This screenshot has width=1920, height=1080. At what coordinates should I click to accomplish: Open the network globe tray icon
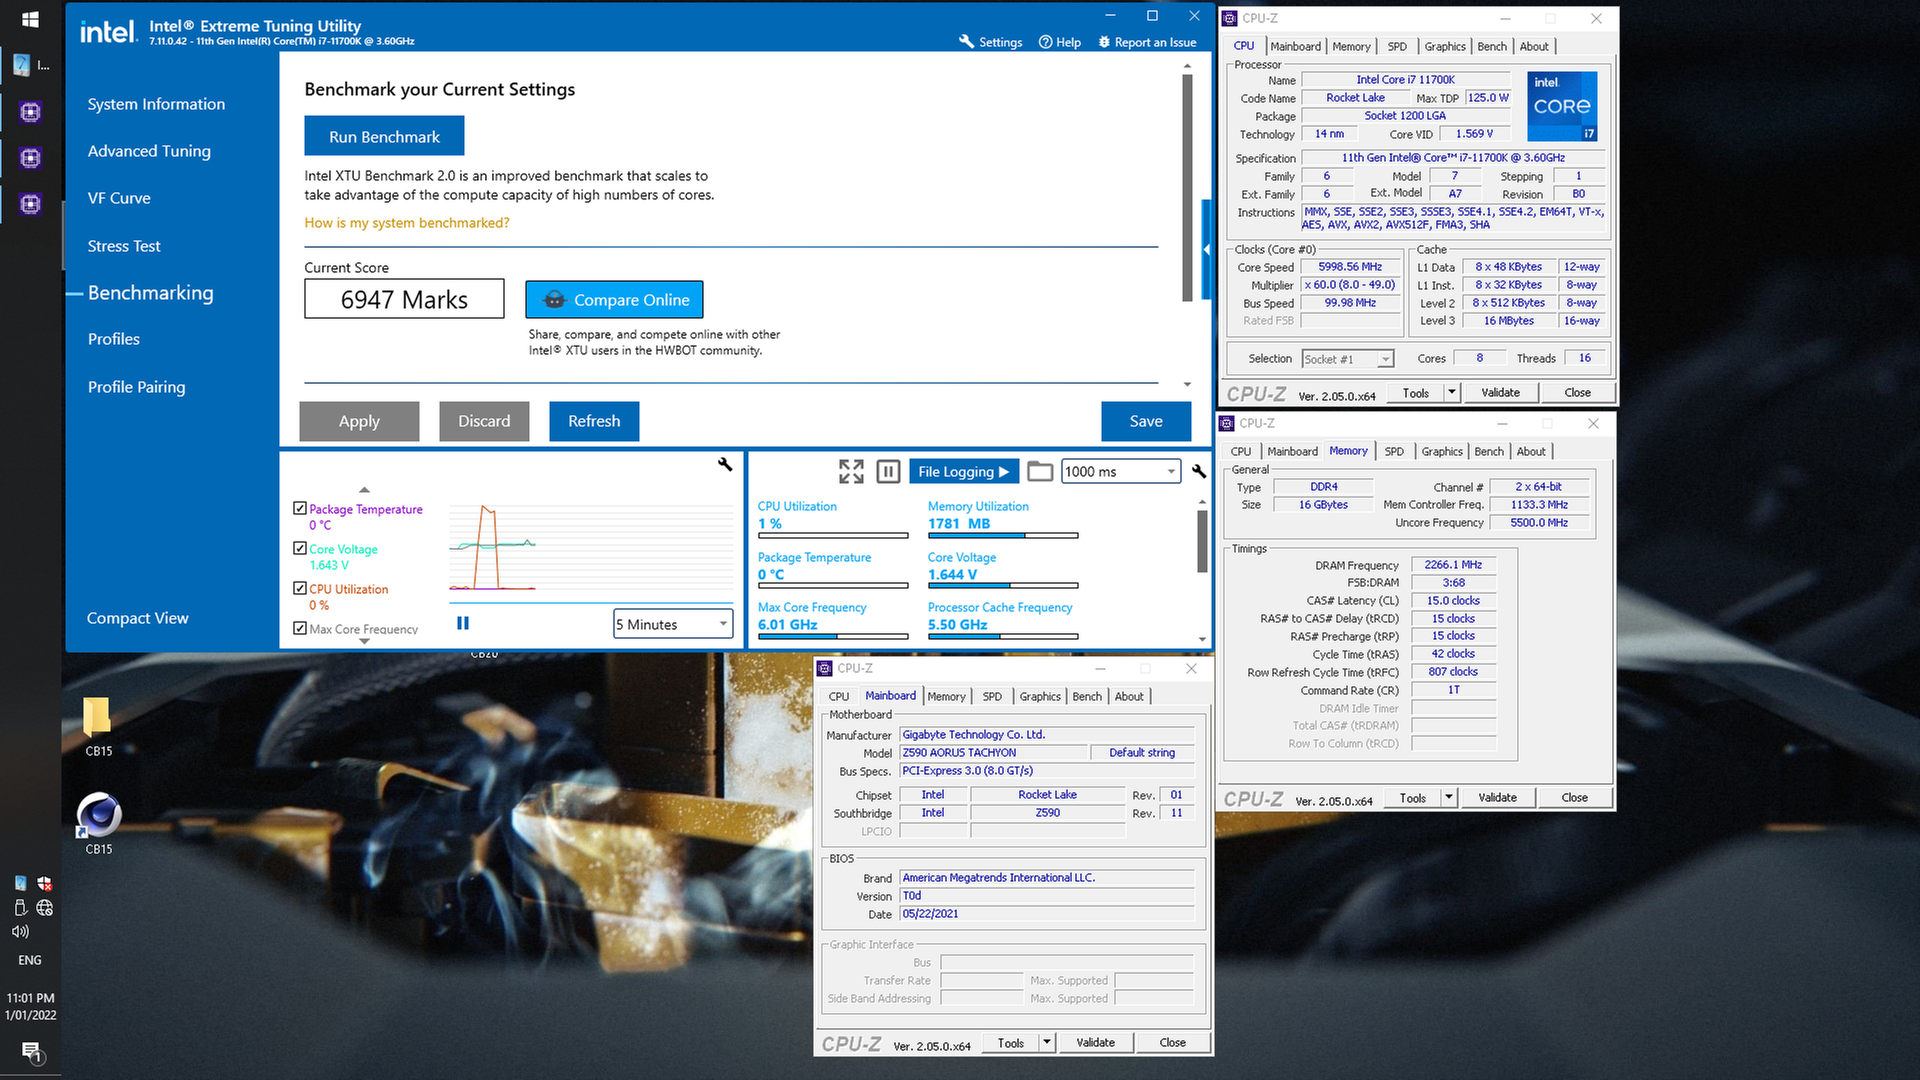click(44, 908)
